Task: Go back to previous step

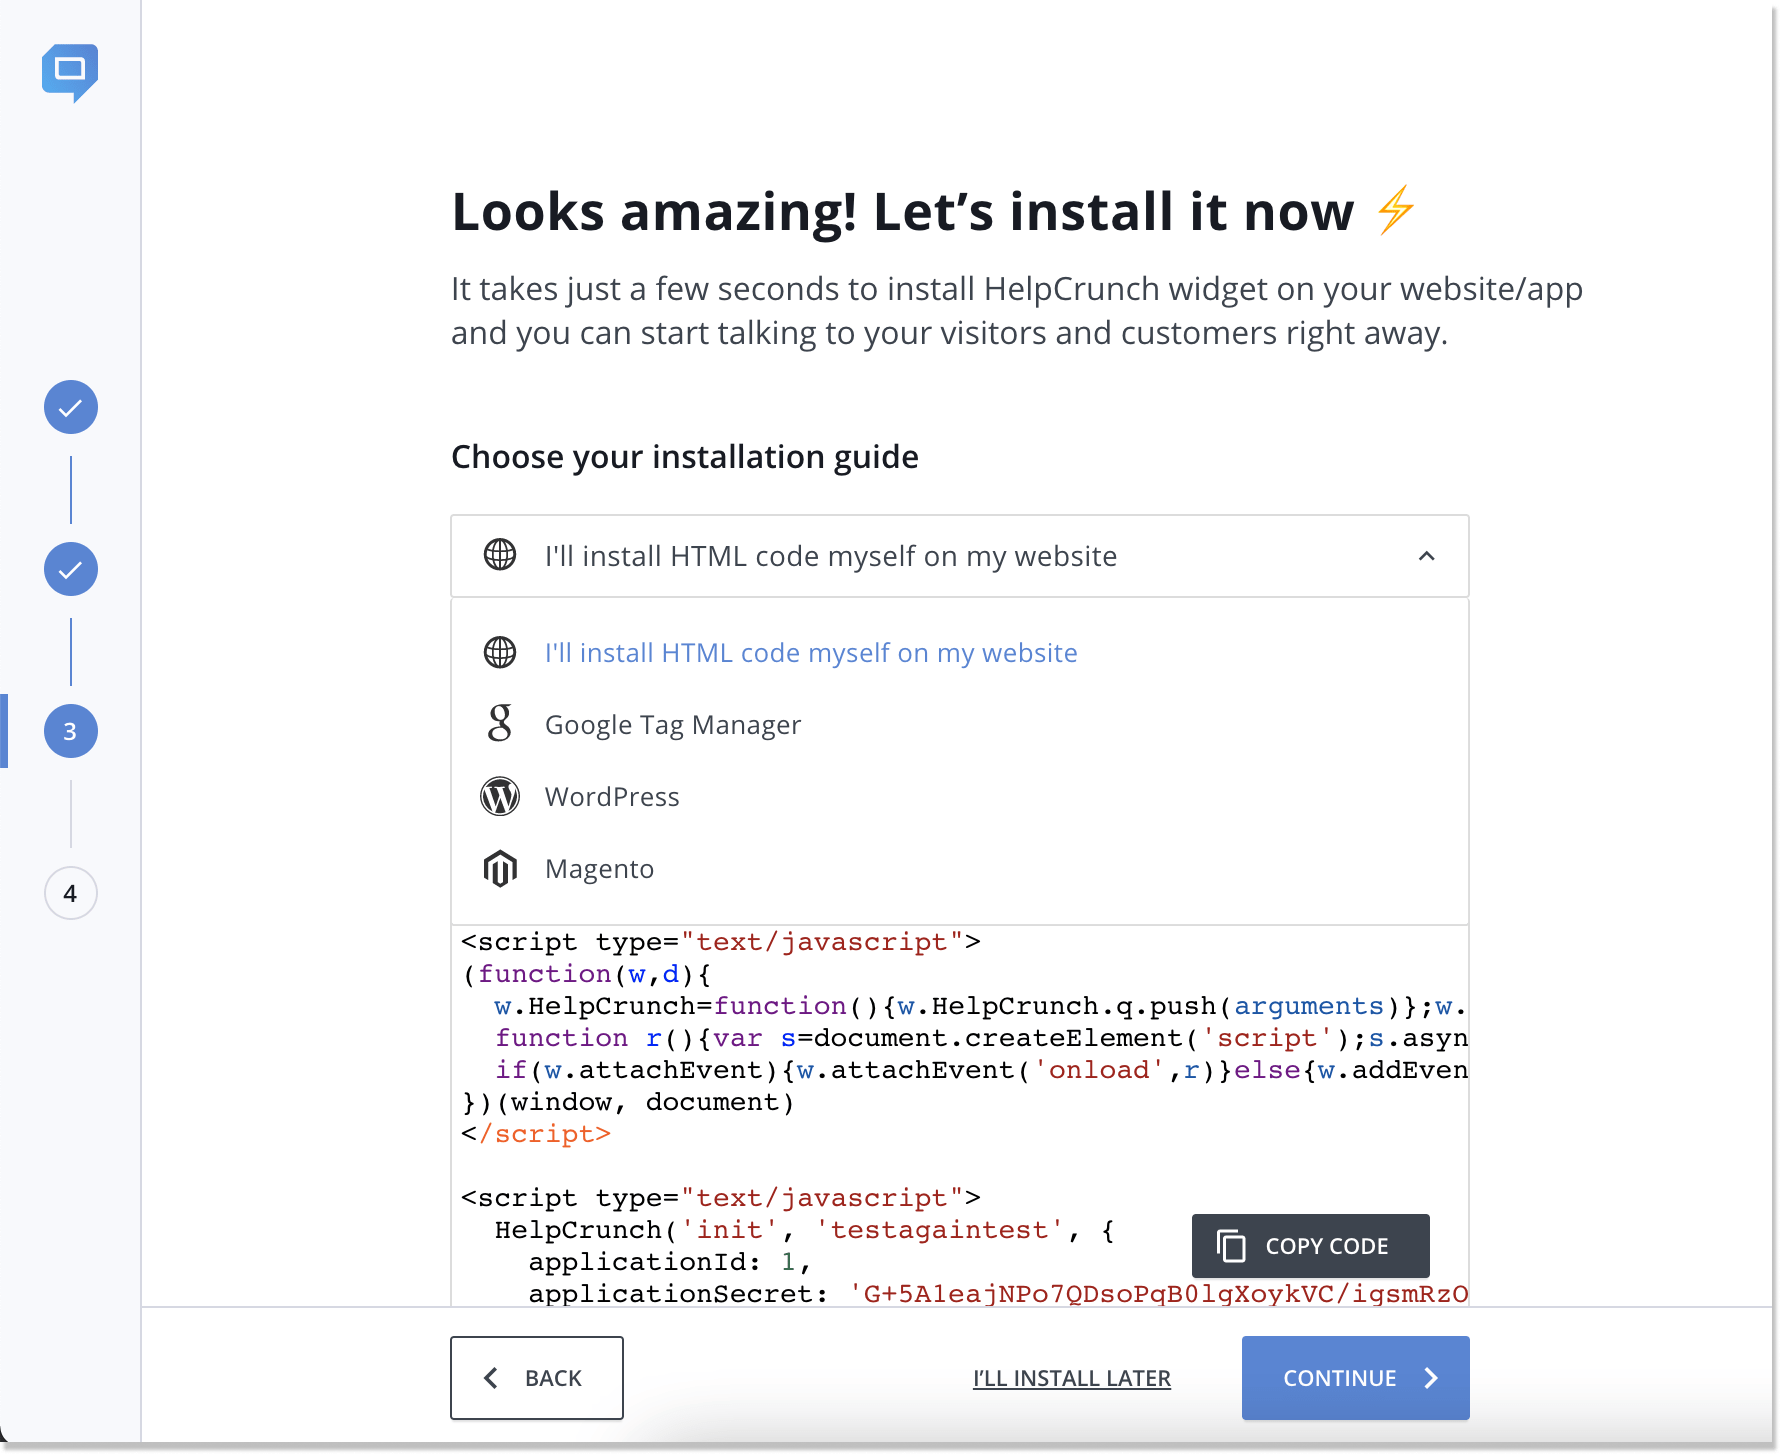Action: pyautogui.click(x=537, y=1378)
